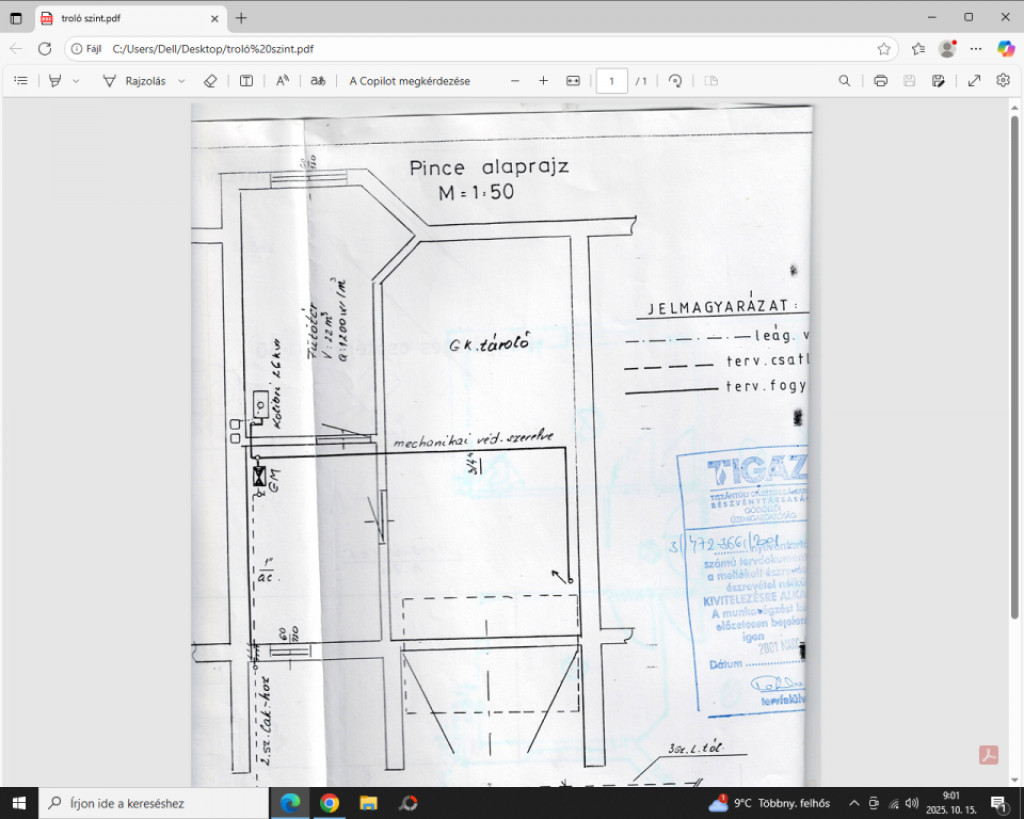Open search in the PDF toolbar

tap(845, 81)
